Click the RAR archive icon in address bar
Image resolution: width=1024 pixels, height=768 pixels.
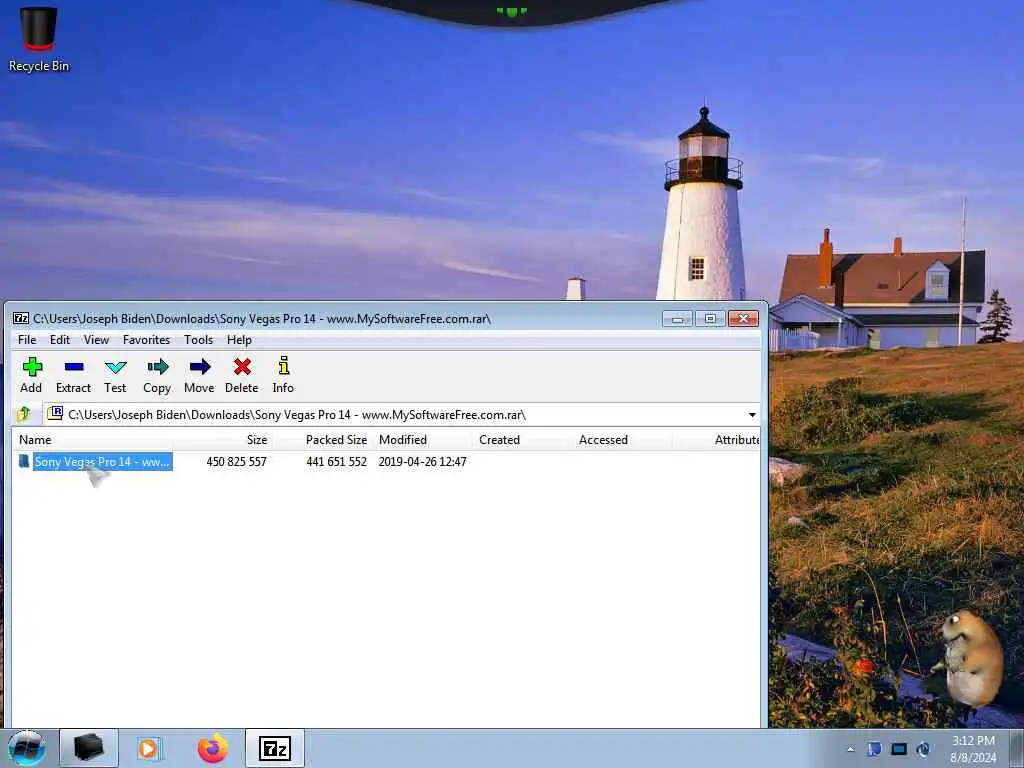pos(56,413)
